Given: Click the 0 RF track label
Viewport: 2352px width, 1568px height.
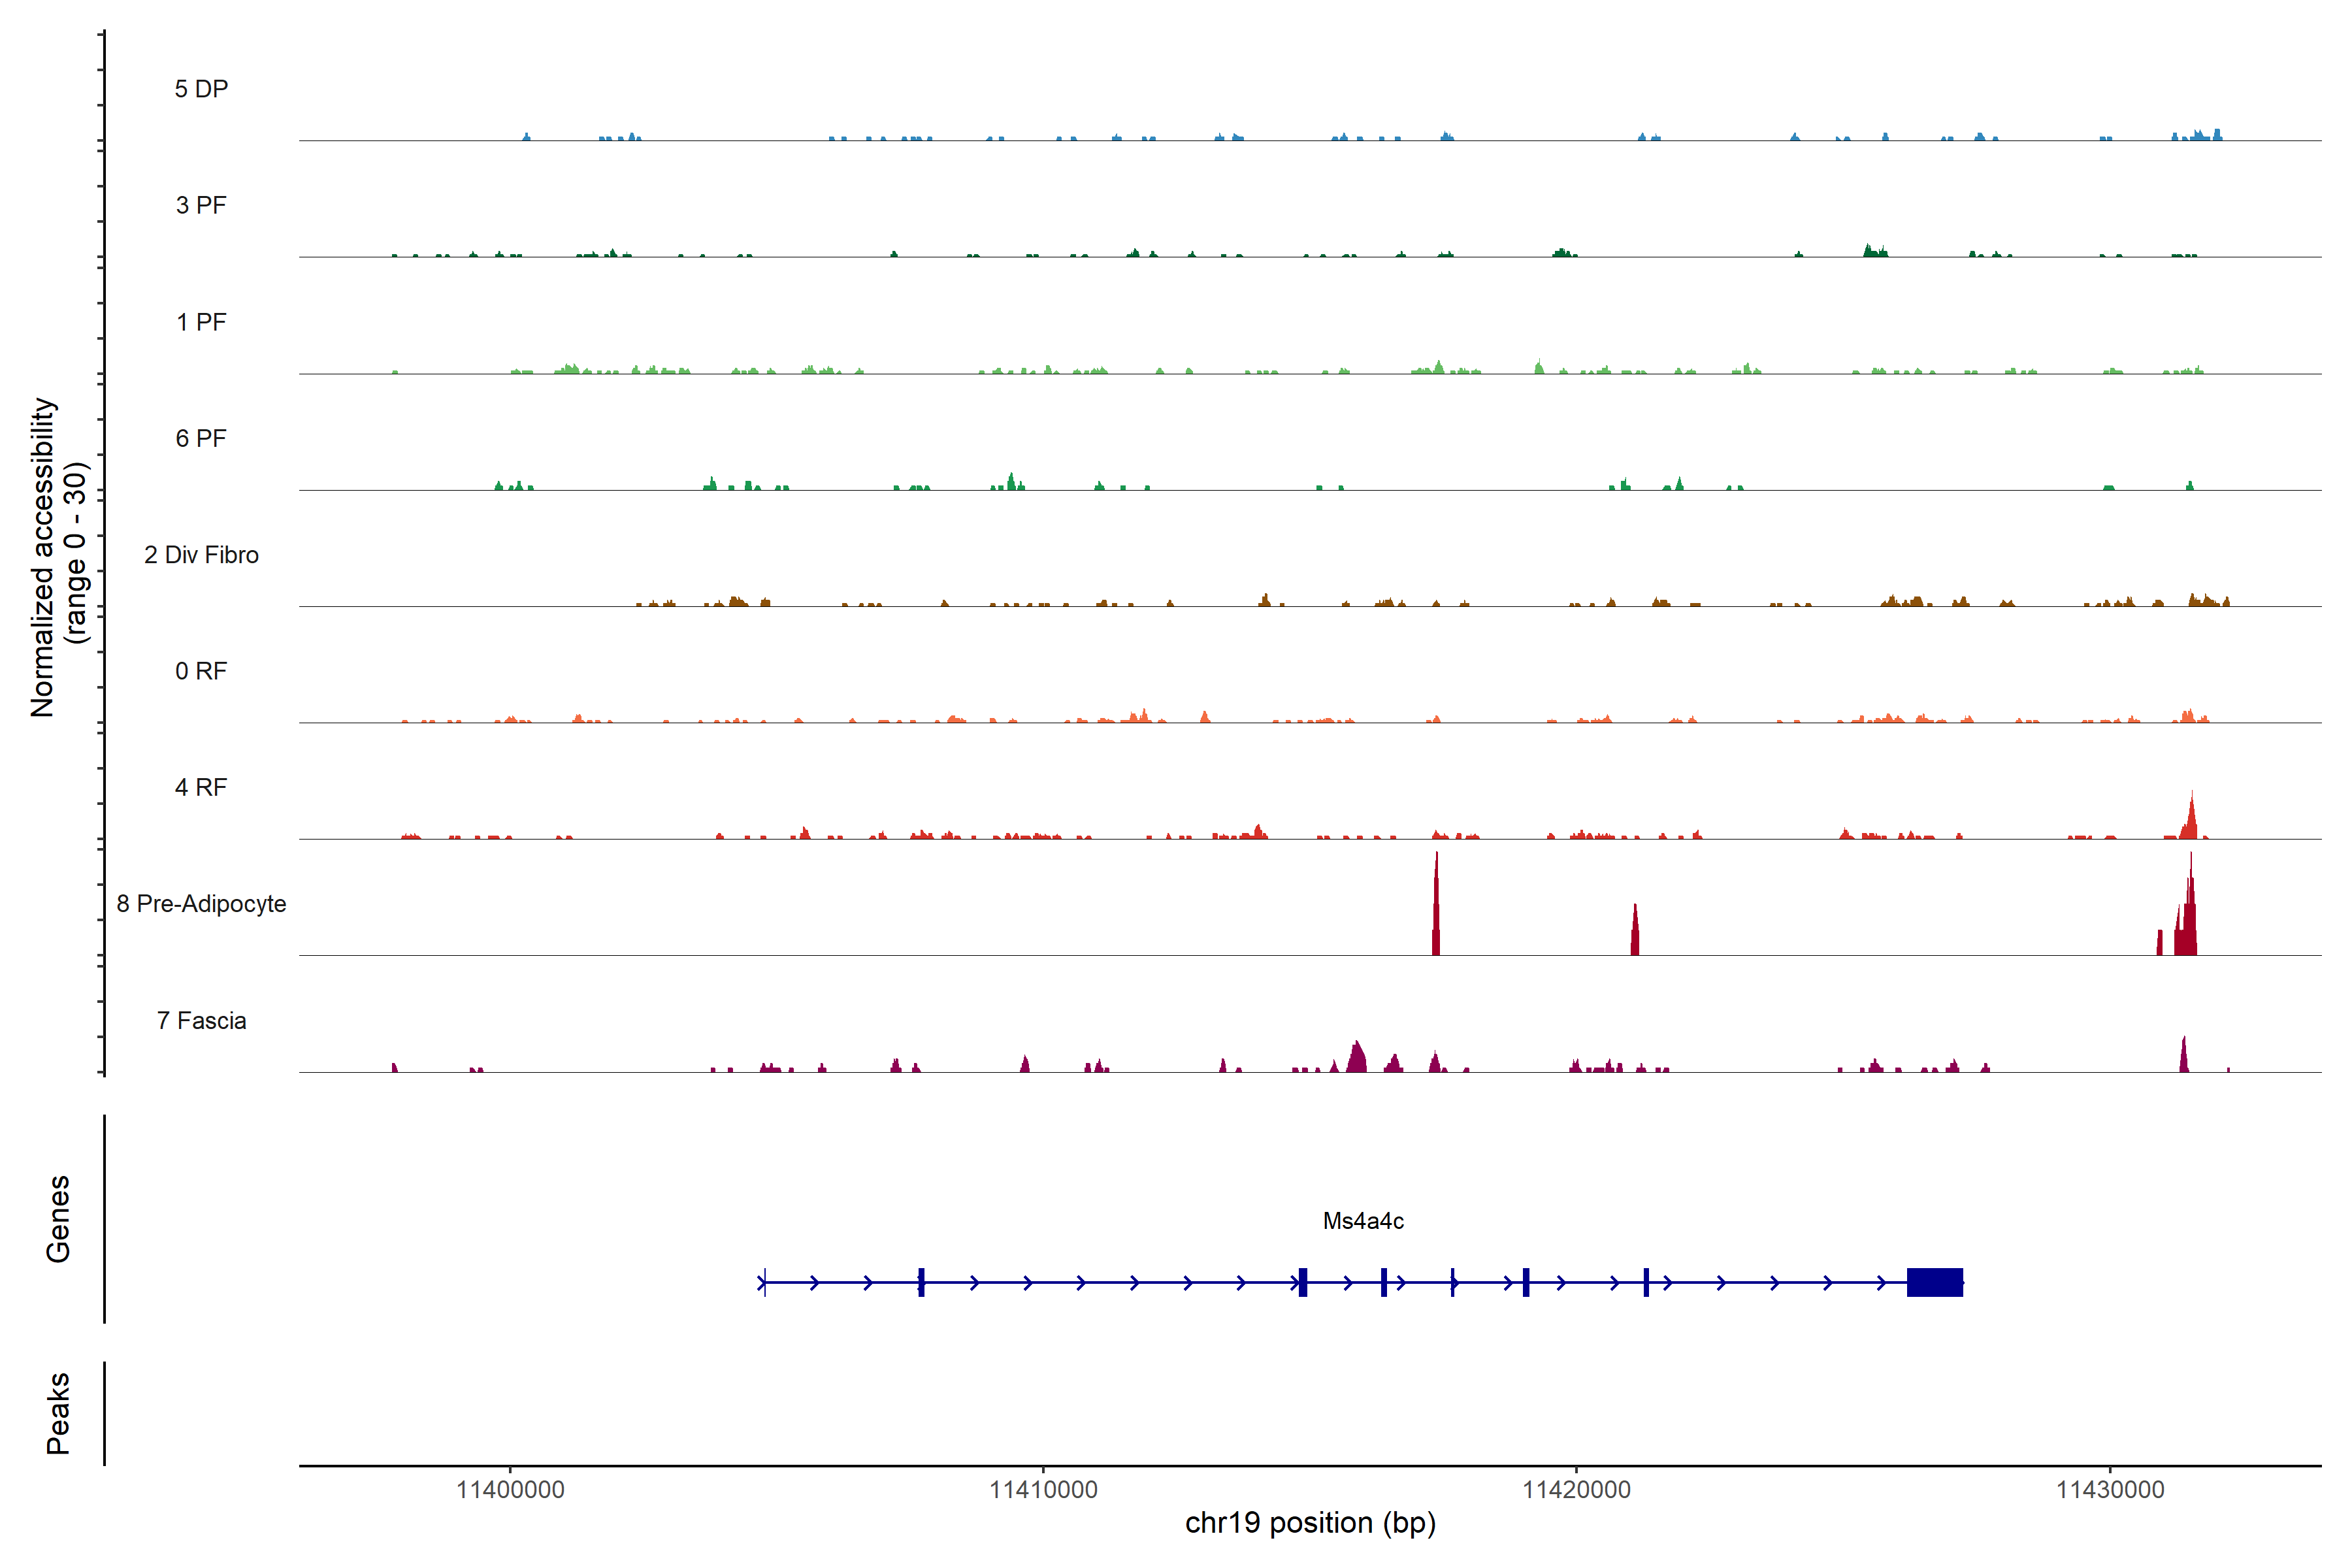Looking at the screenshot, I should point(201,671).
